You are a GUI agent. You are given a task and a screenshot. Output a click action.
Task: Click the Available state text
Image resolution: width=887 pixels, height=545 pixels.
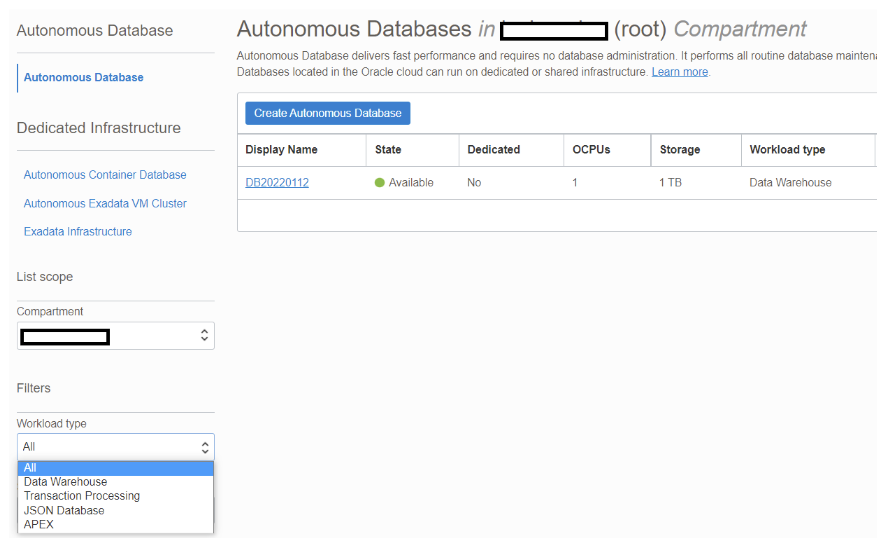411,183
